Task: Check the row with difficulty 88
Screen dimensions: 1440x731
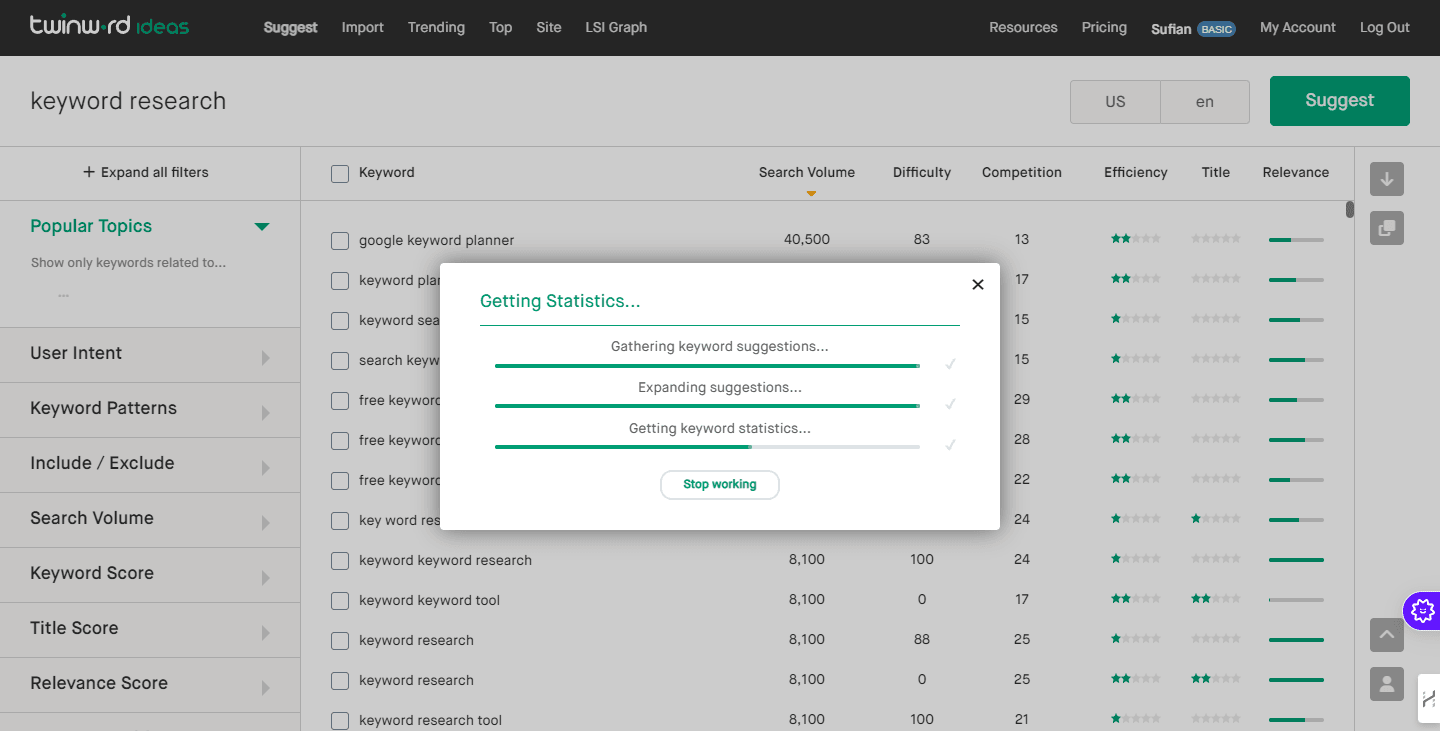Action: 340,641
